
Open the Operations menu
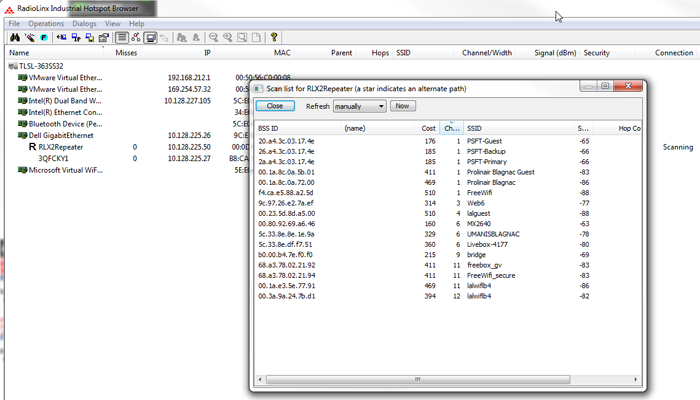(46, 24)
